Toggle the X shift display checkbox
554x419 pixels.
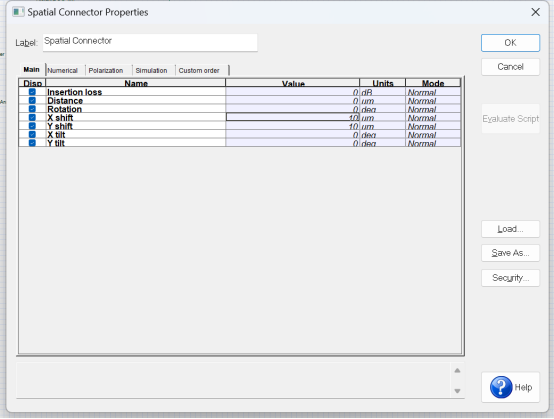[32, 117]
